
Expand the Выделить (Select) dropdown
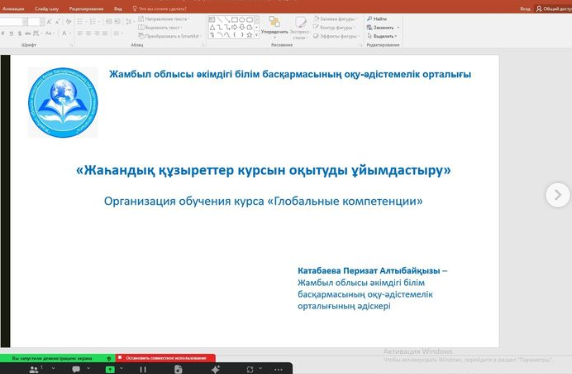pos(382,36)
